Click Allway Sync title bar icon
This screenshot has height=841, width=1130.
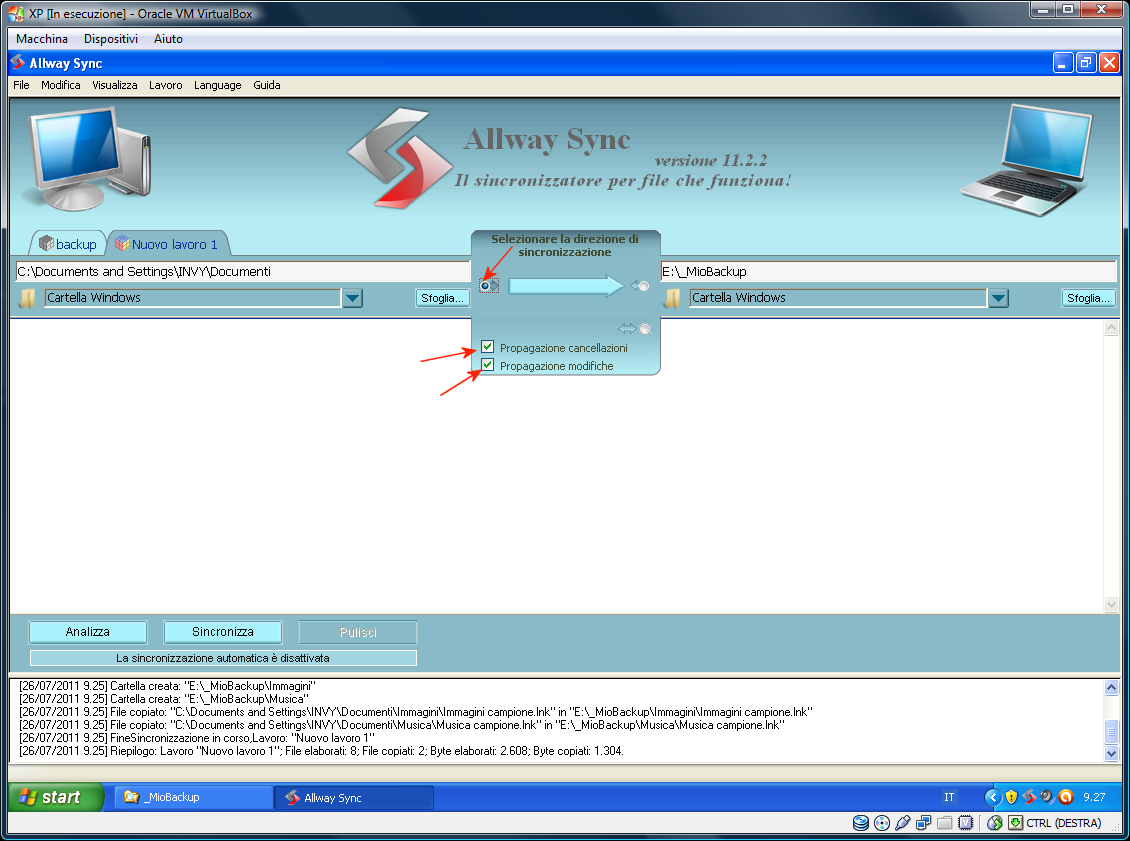click(x=18, y=63)
